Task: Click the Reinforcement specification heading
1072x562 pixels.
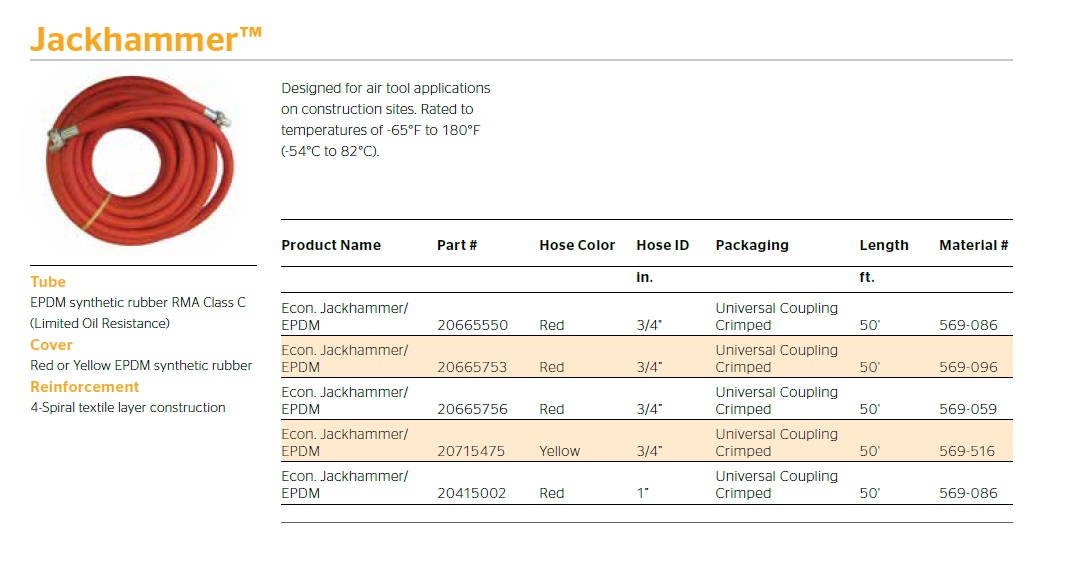Action: (x=85, y=387)
